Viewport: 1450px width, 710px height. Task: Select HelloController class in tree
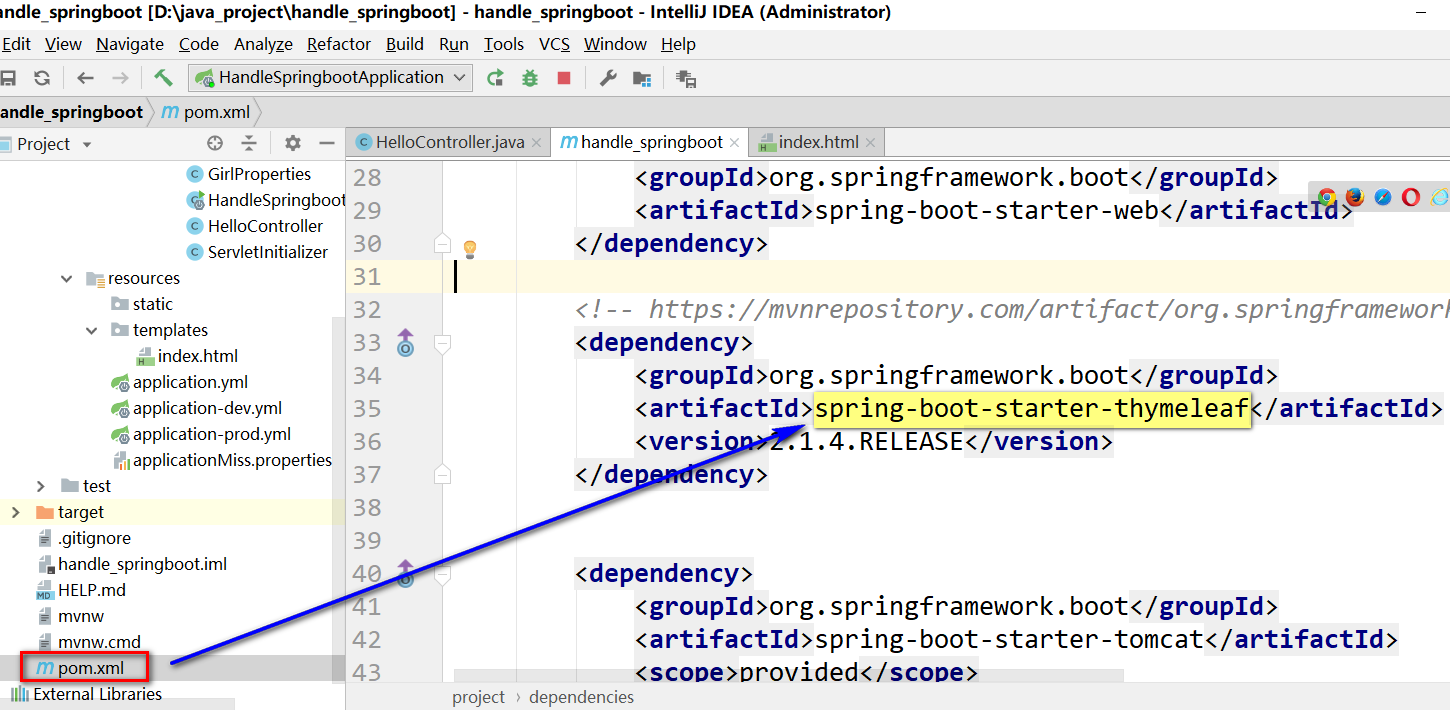tap(255, 226)
